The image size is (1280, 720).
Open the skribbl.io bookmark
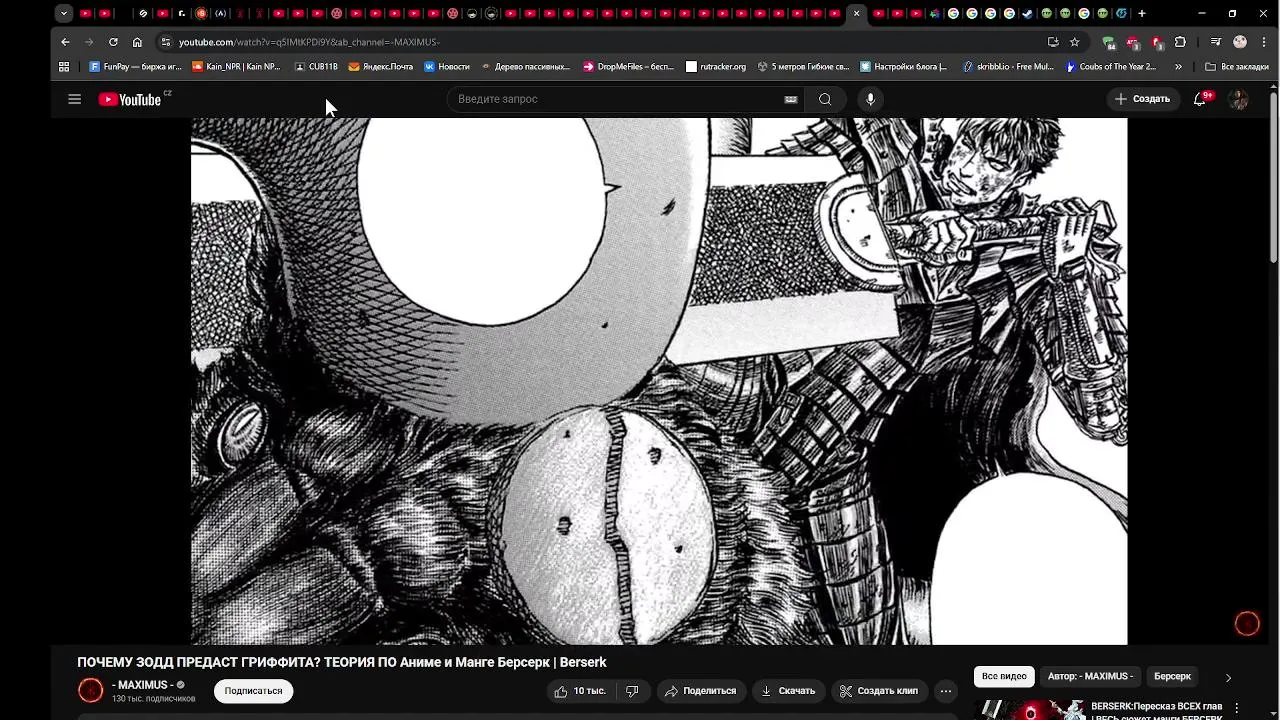tap(1008, 67)
